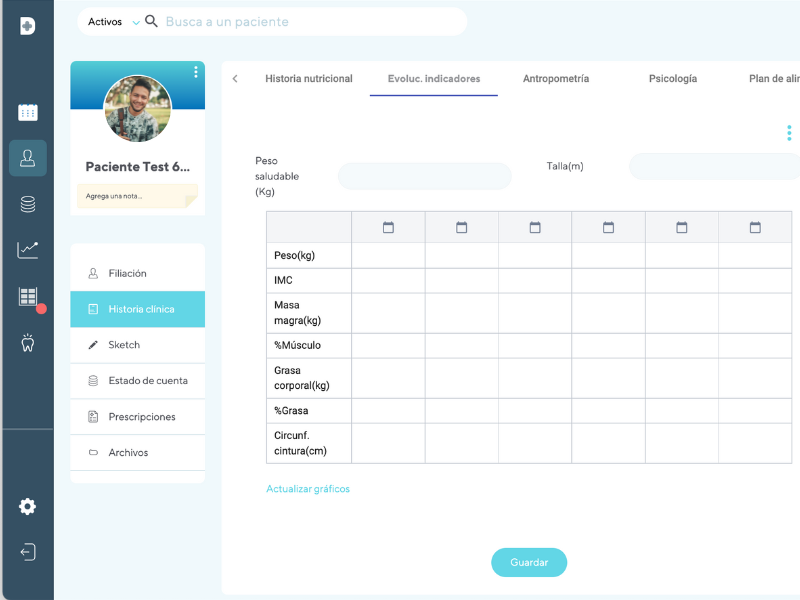Open the grid icon with red notification badge

(x=27, y=296)
